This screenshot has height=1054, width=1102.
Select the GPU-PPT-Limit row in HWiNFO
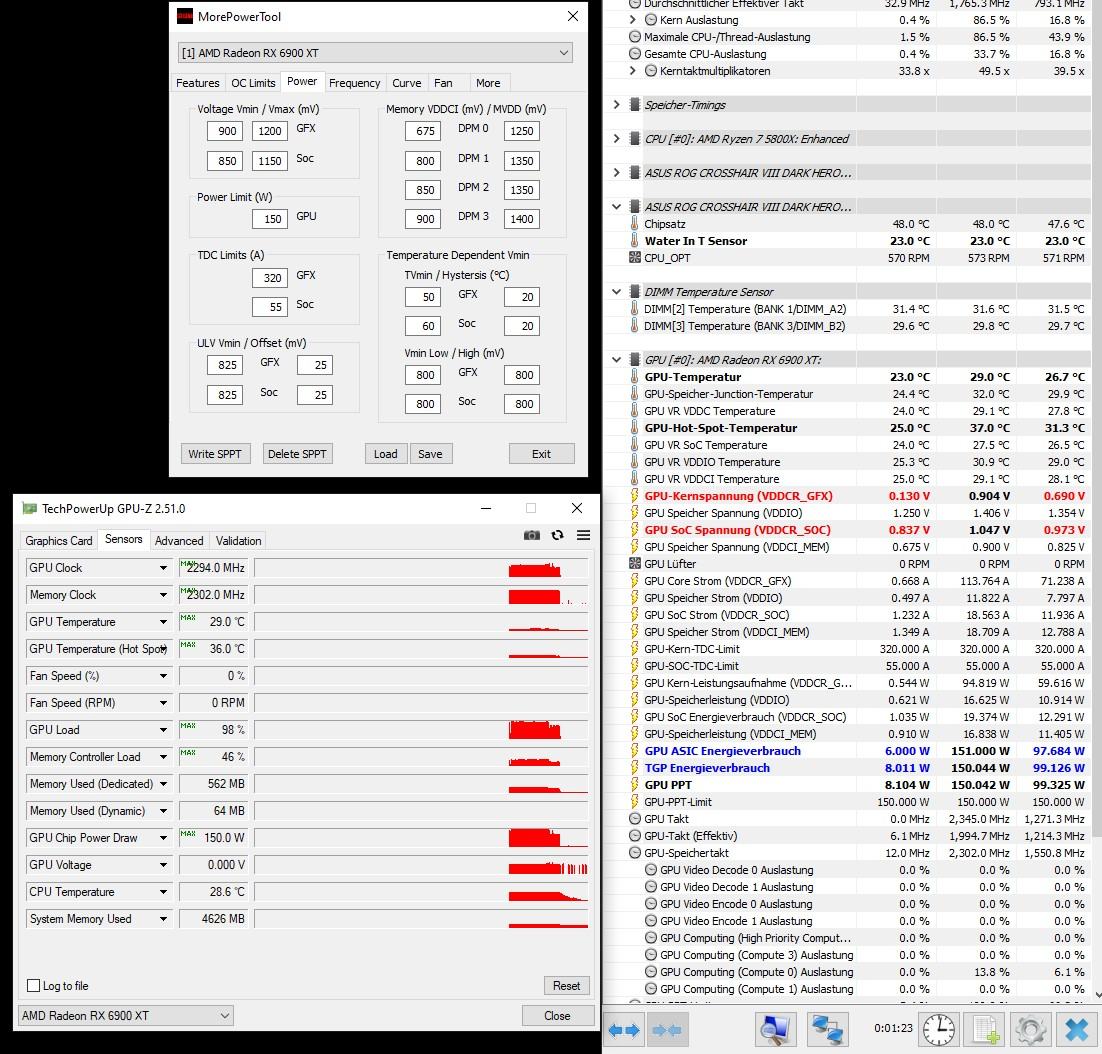848,802
